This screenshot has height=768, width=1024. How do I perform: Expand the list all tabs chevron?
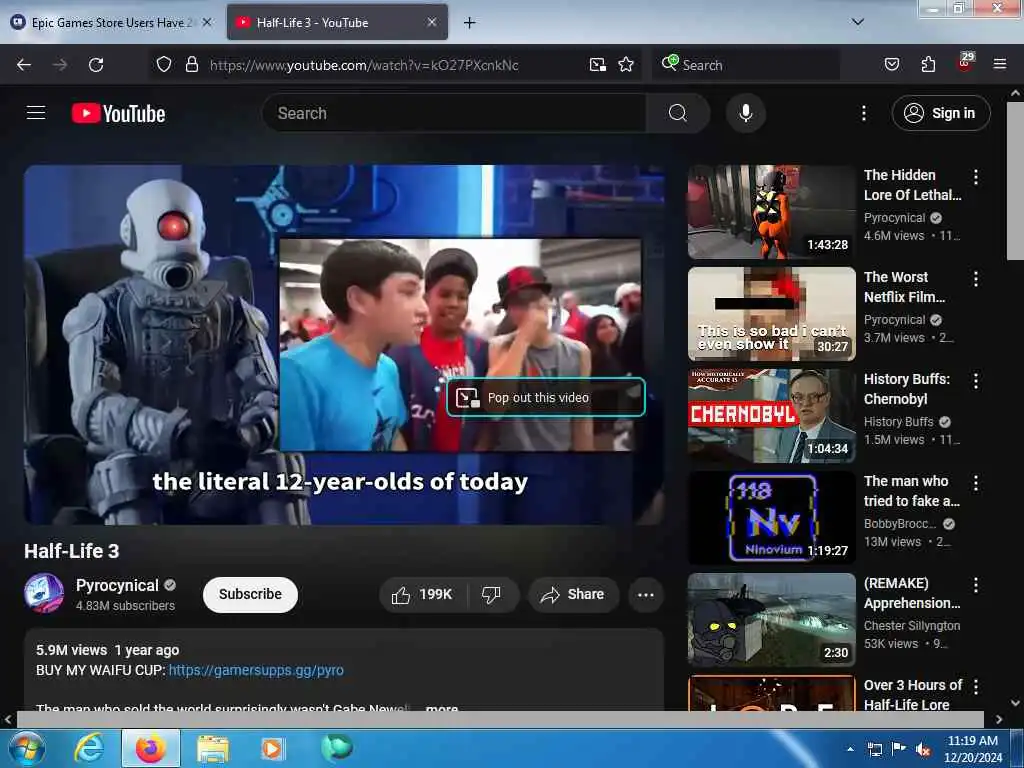[857, 22]
